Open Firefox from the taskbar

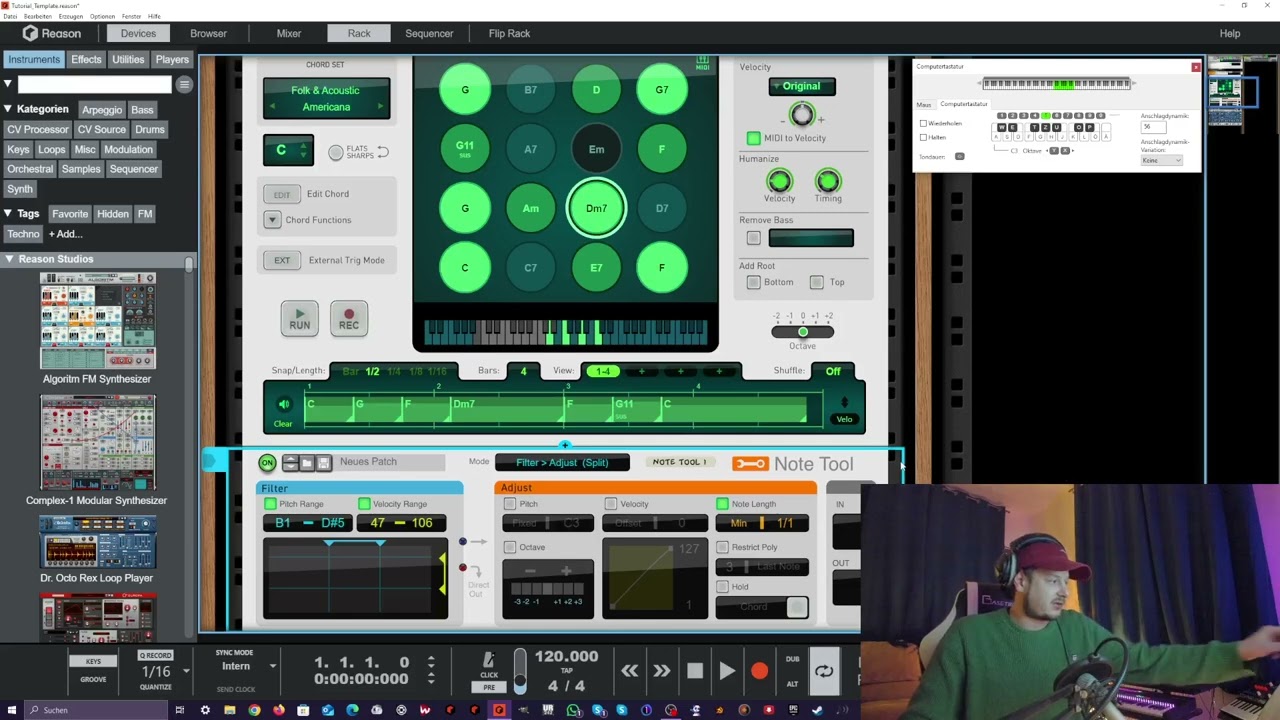point(278,710)
